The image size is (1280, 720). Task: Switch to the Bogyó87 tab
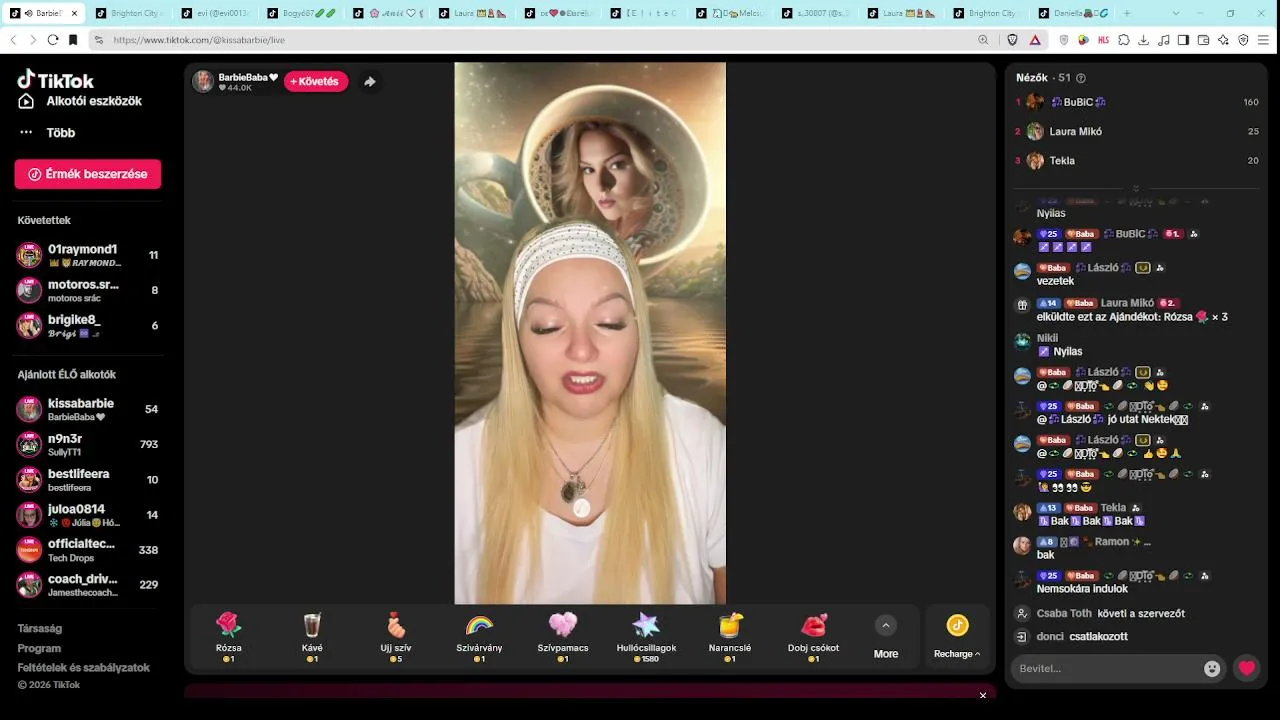302,13
